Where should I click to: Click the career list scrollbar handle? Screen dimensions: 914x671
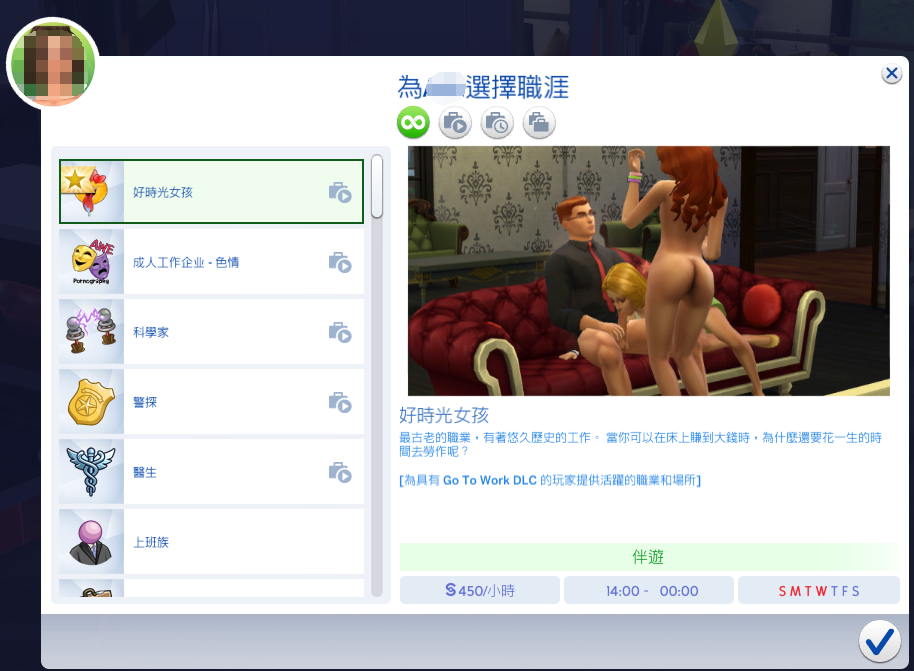pyautogui.click(x=377, y=187)
